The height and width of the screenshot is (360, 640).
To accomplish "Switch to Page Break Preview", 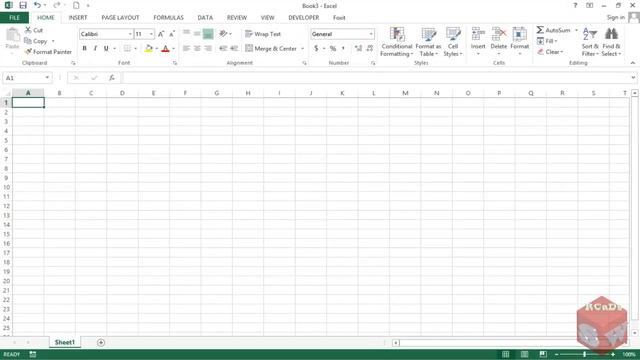I will point(543,354).
